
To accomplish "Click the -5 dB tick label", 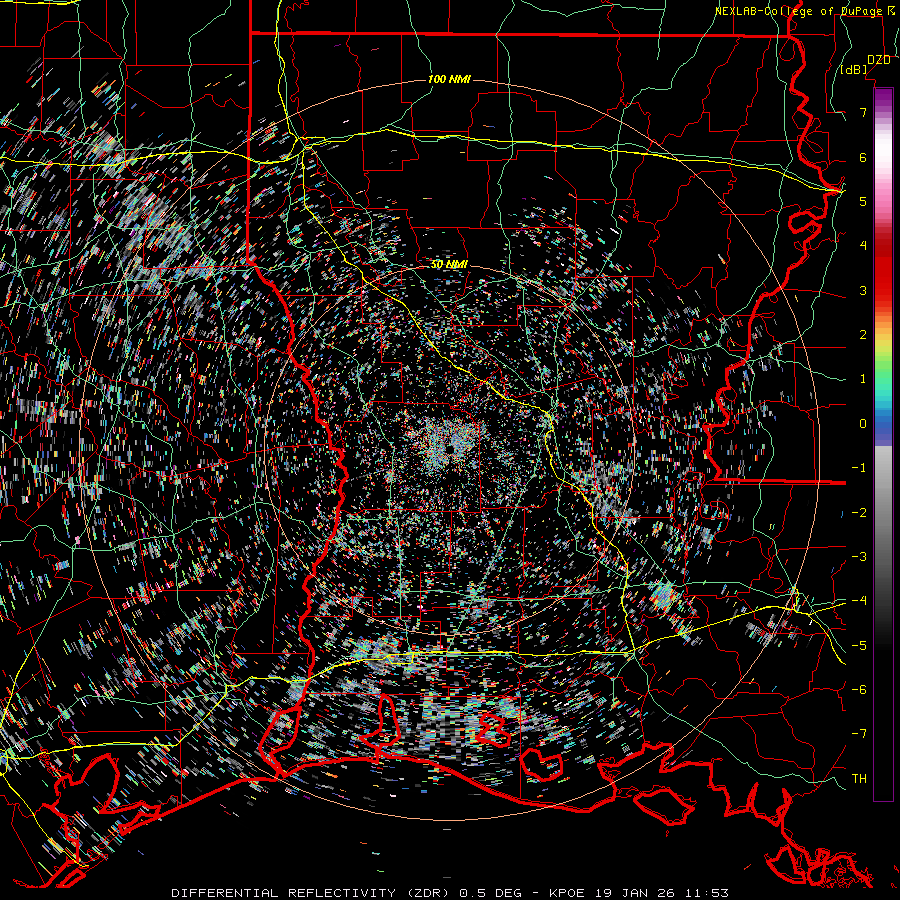I will pos(859,646).
